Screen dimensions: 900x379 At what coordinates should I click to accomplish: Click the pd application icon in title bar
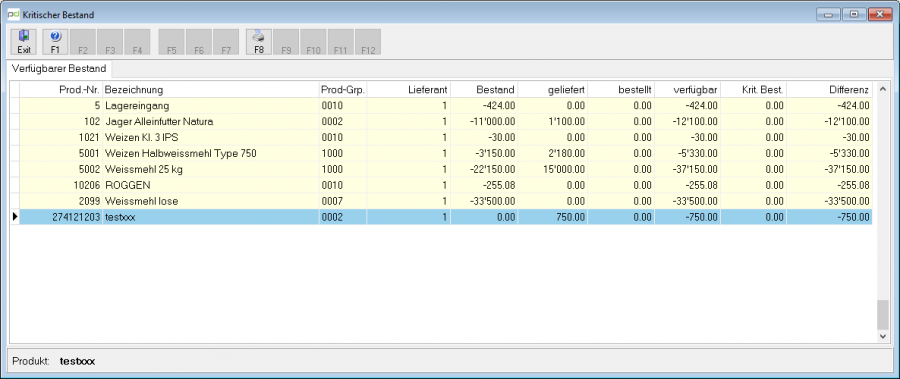tap(13, 14)
